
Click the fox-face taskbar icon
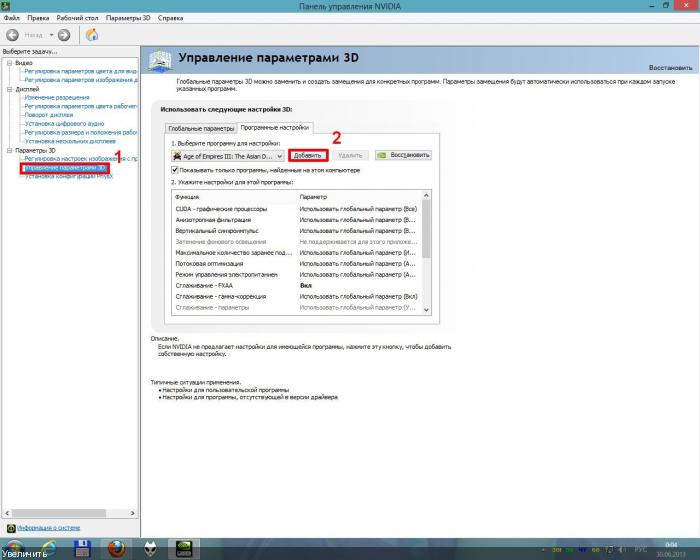point(150,549)
